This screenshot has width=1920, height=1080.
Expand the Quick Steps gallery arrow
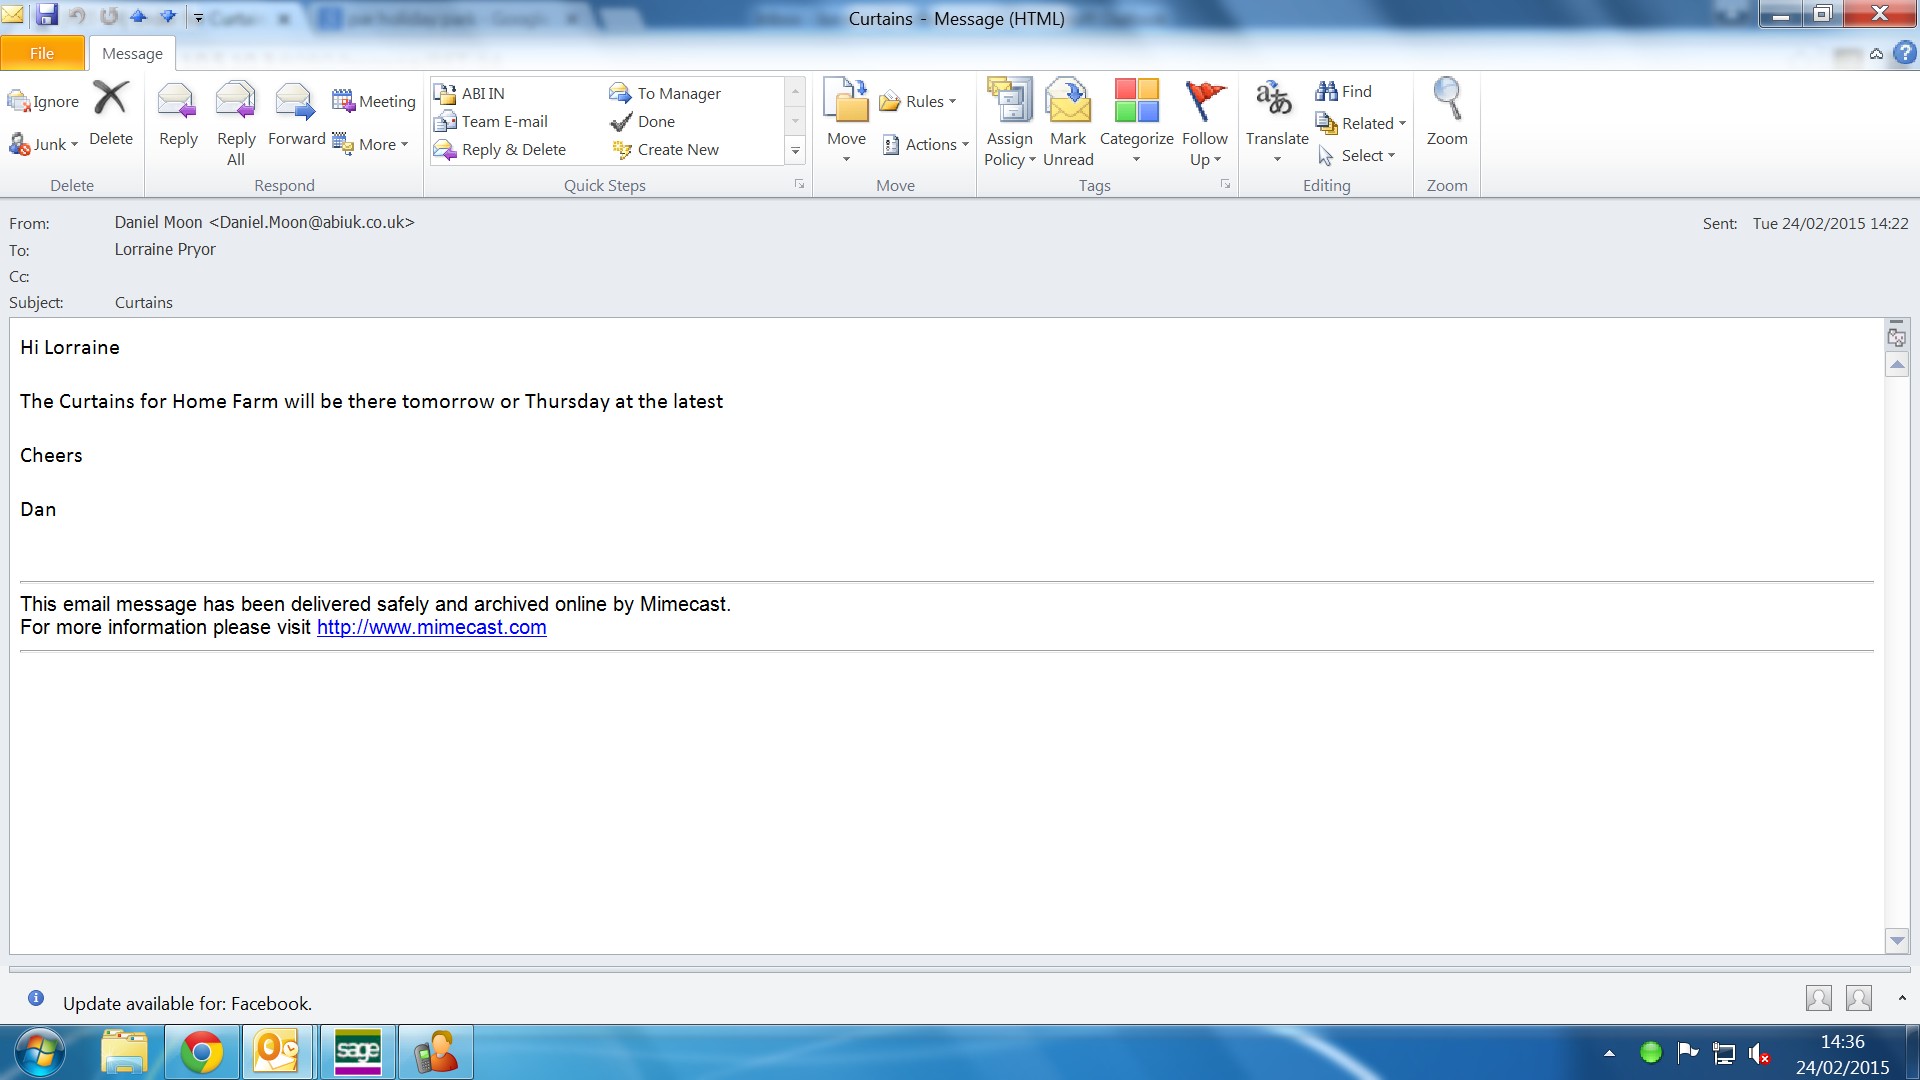(795, 150)
